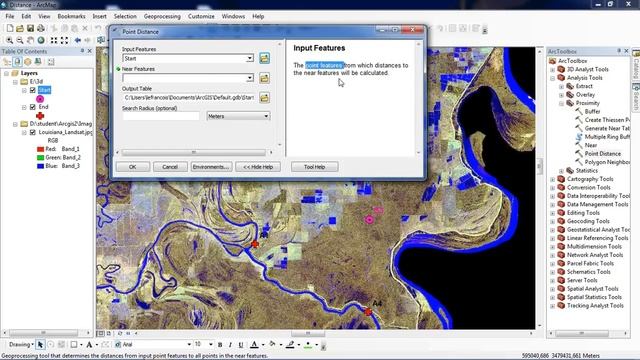Apply Italic text formatting
The width and height of the screenshot is (640, 360).
[230, 345]
